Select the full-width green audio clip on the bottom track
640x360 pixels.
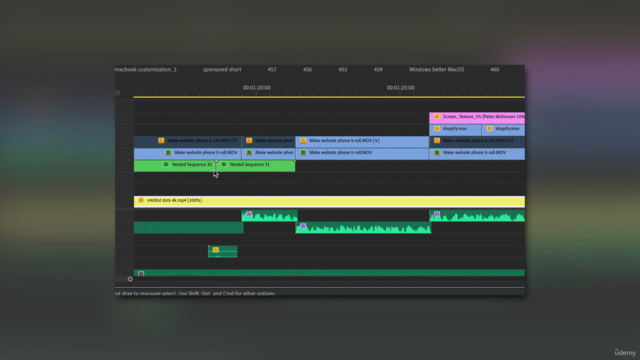pyautogui.click(x=329, y=273)
